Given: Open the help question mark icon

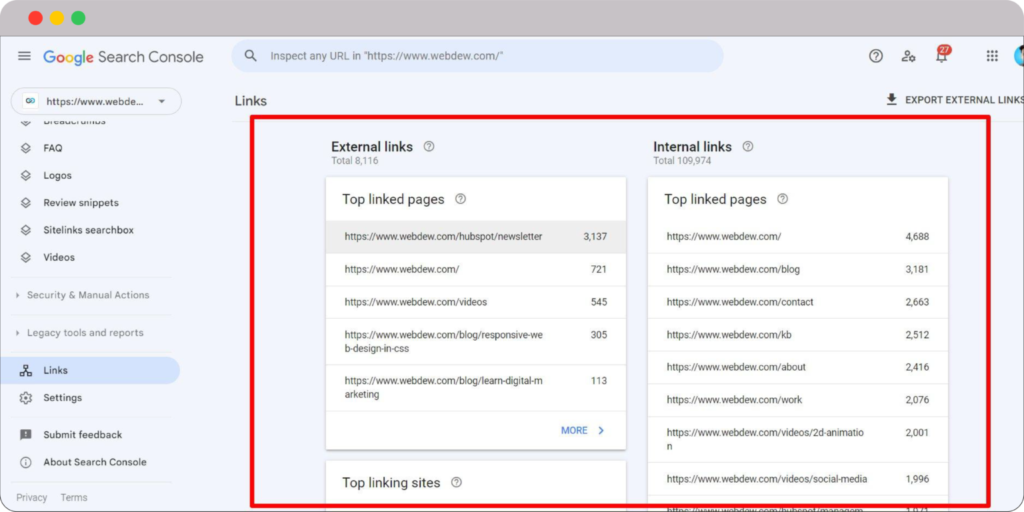Looking at the screenshot, I should pos(876,56).
